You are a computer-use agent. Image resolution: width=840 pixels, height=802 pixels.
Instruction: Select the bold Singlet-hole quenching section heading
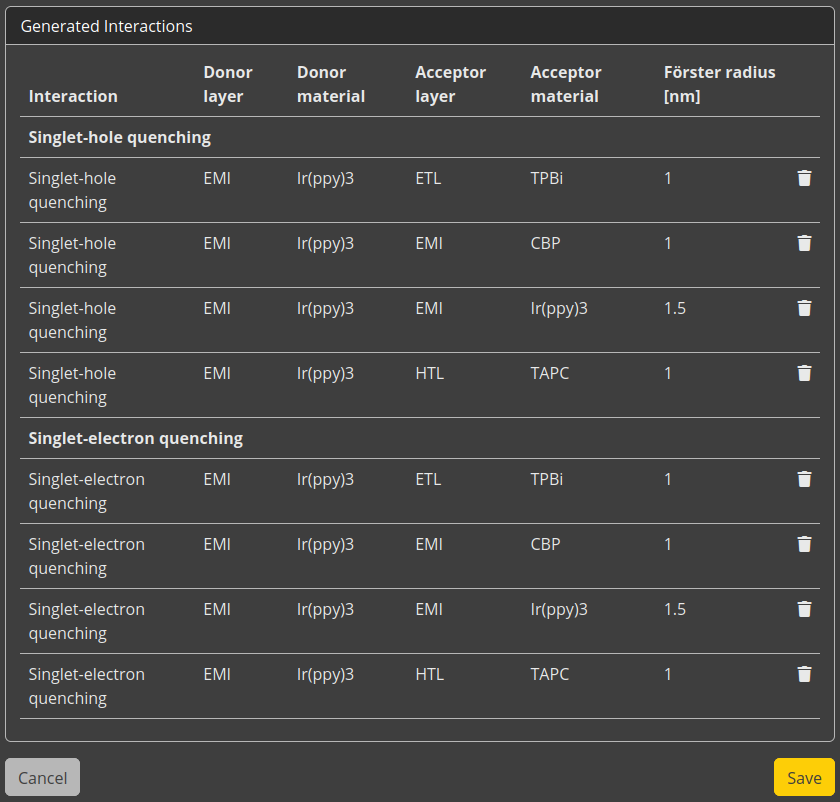pyautogui.click(x=119, y=138)
